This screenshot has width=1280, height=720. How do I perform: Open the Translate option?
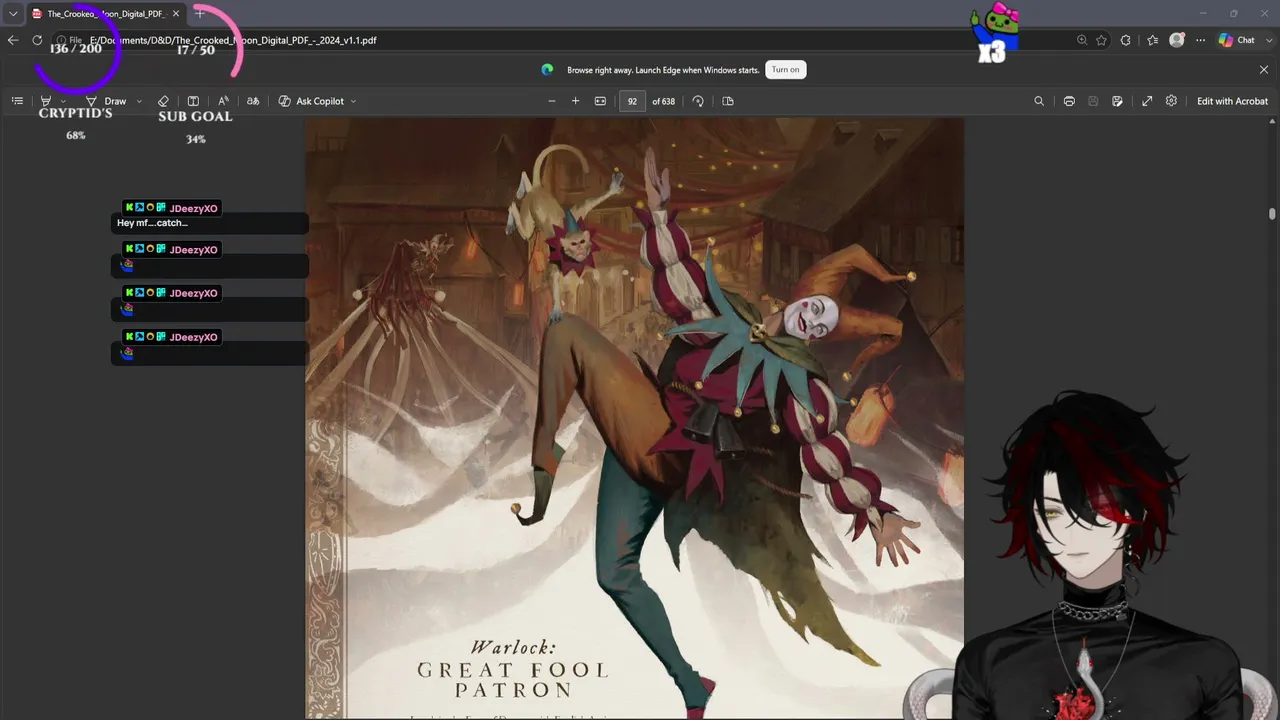[x=253, y=101]
